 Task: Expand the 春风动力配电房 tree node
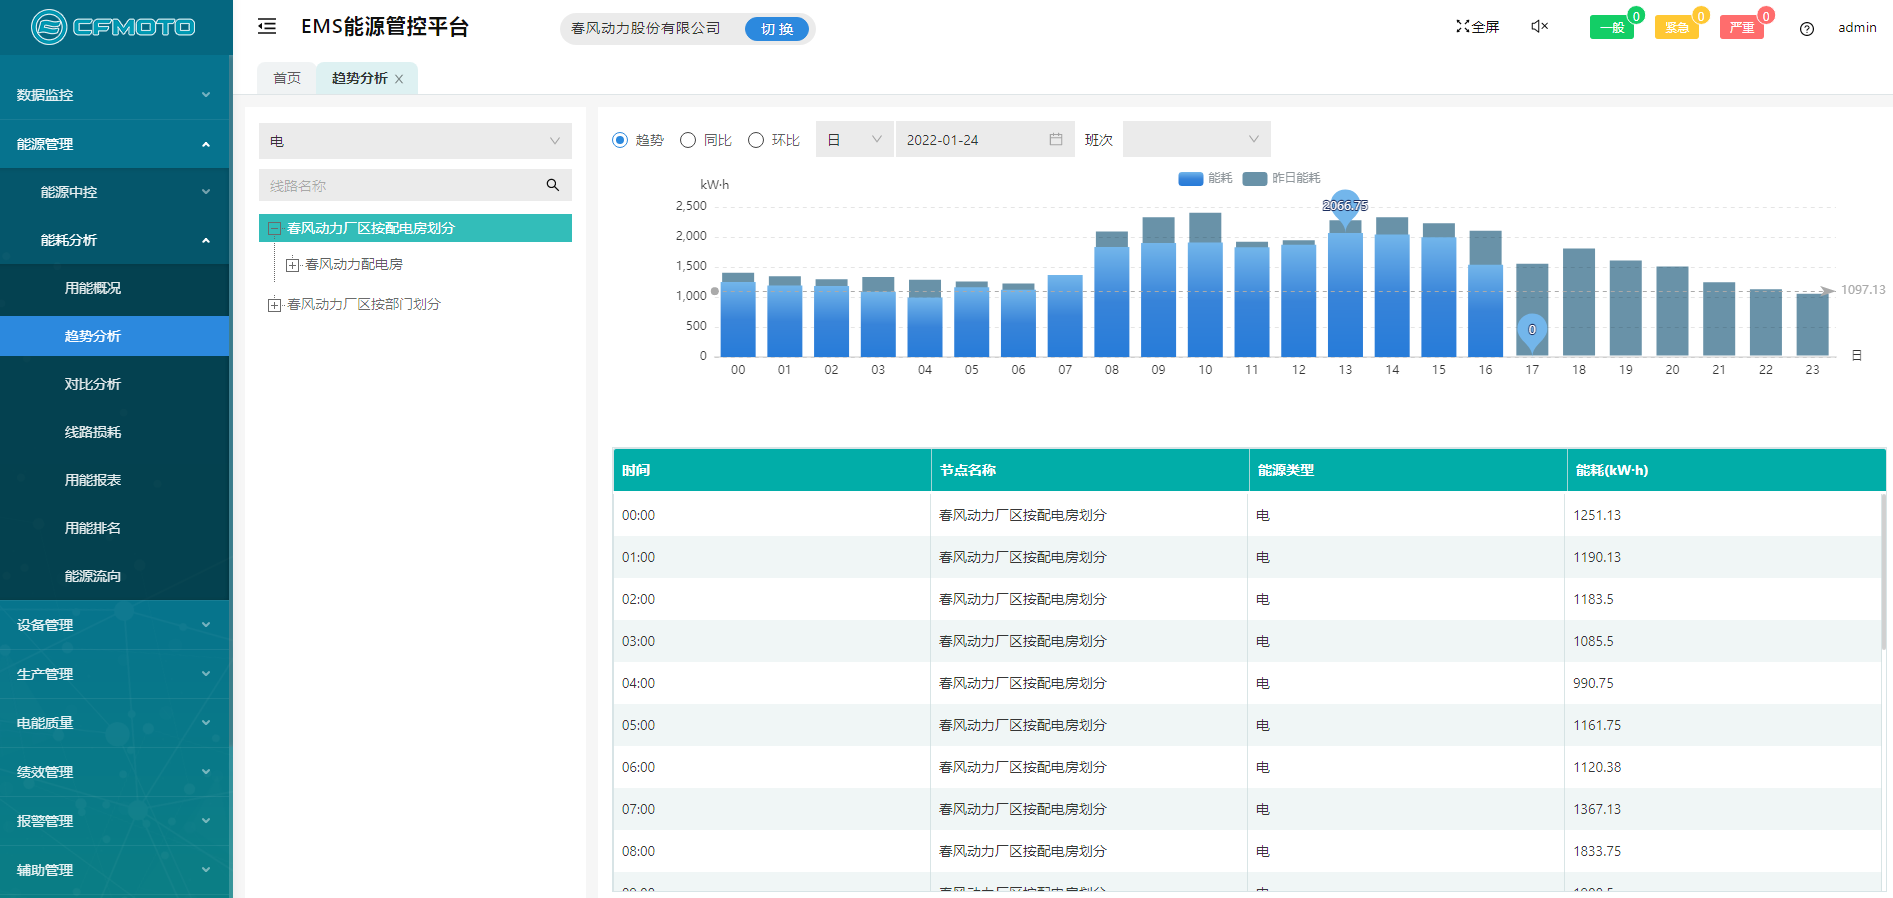tap(292, 265)
